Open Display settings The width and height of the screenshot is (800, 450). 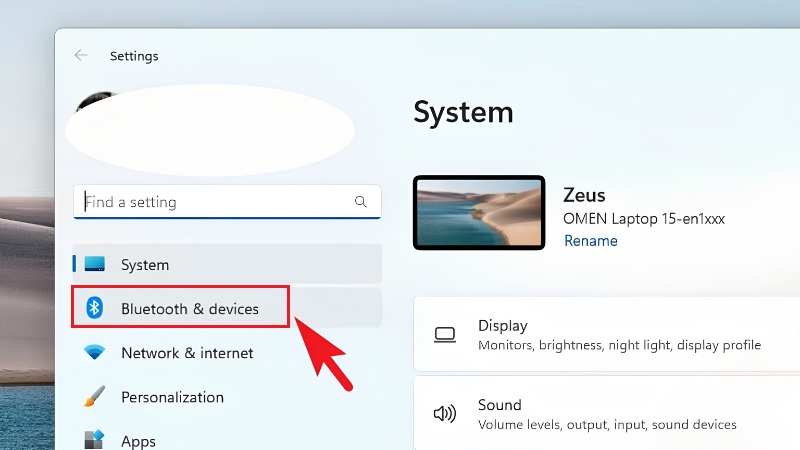tap(607, 334)
